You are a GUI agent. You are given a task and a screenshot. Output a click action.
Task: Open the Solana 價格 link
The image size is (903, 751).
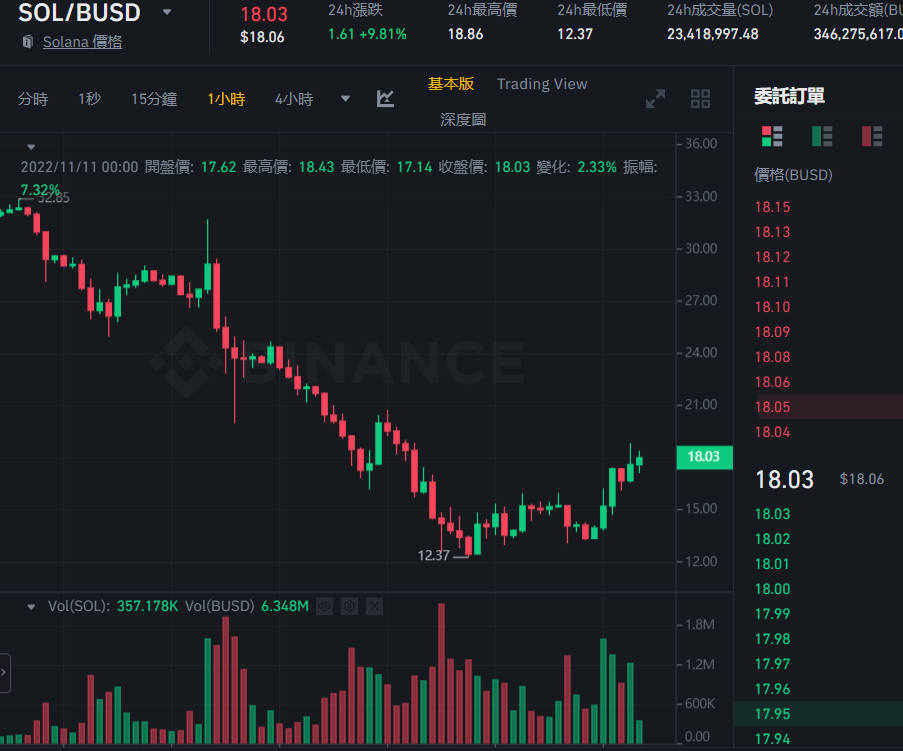click(82, 42)
